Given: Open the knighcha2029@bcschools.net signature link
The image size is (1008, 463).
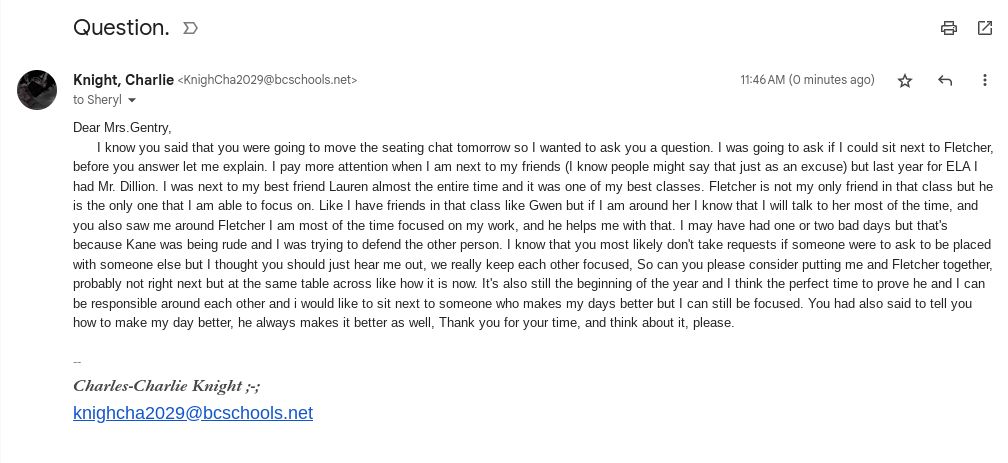Looking at the screenshot, I should click(x=193, y=413).
